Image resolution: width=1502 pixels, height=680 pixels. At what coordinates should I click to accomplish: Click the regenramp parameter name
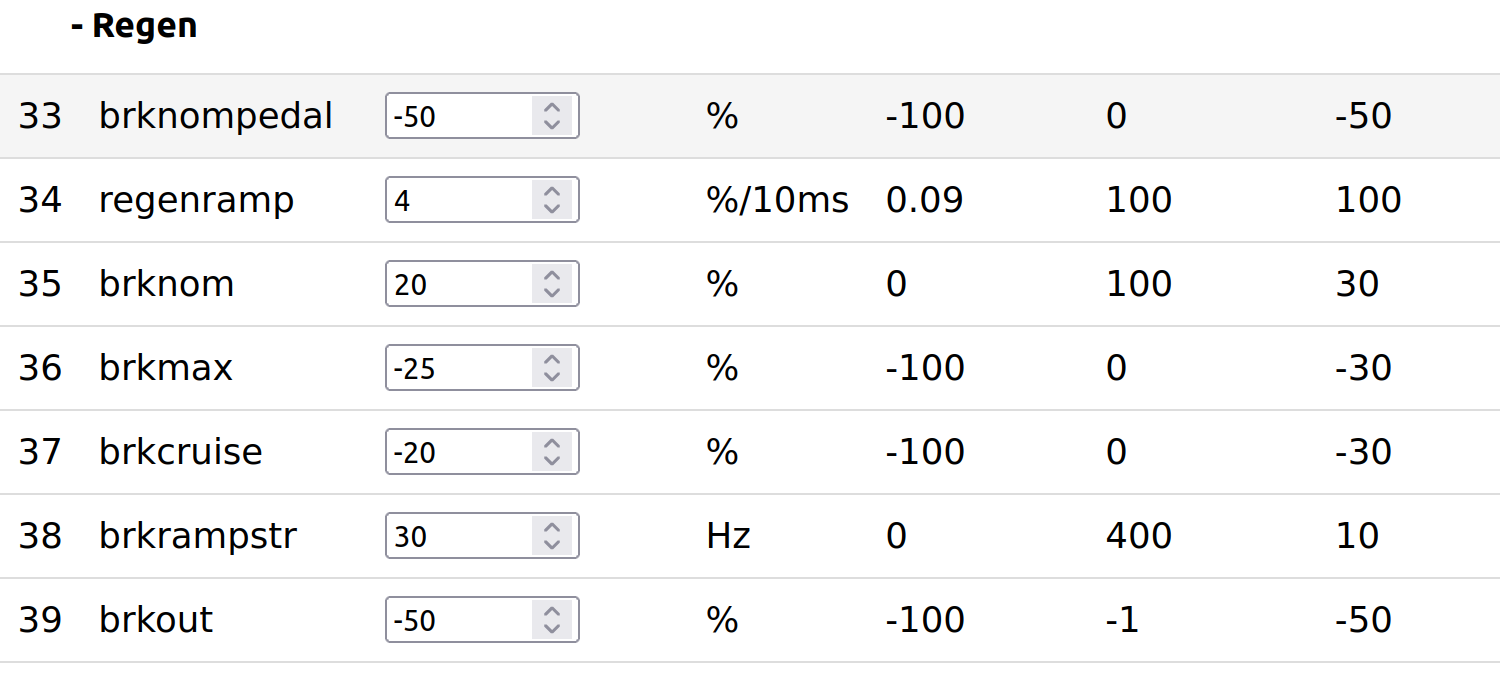[x=196, y=200]
